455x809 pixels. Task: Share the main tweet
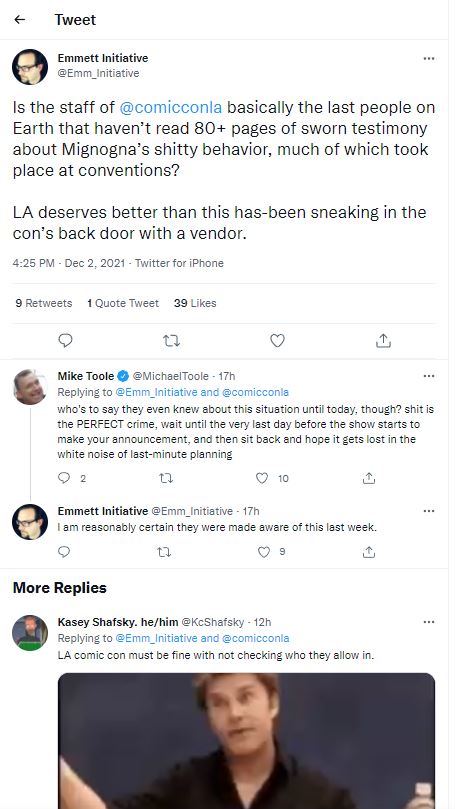[x=383, y=341]
